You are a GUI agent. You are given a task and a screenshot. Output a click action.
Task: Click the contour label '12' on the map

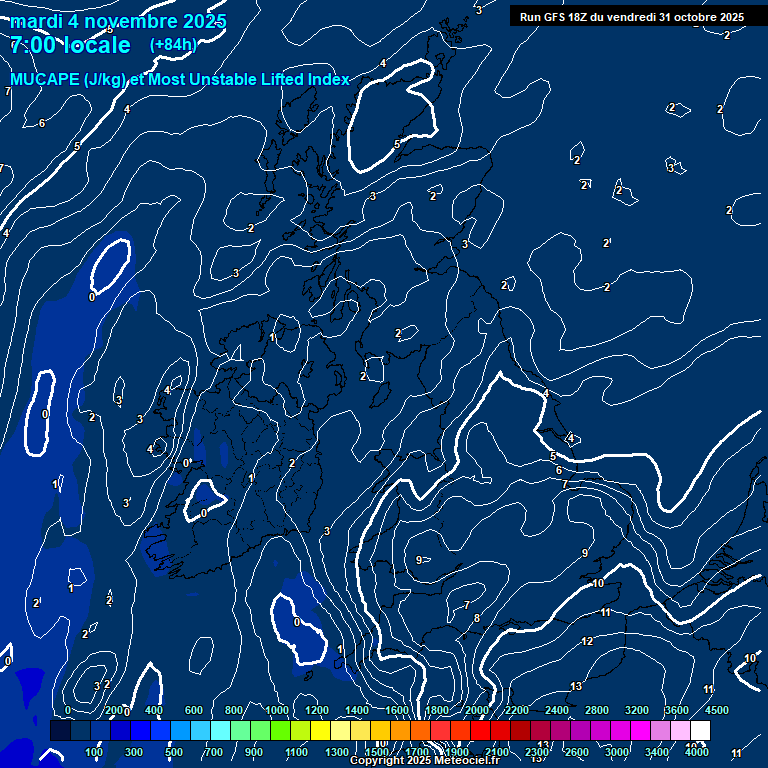(587, 641)
